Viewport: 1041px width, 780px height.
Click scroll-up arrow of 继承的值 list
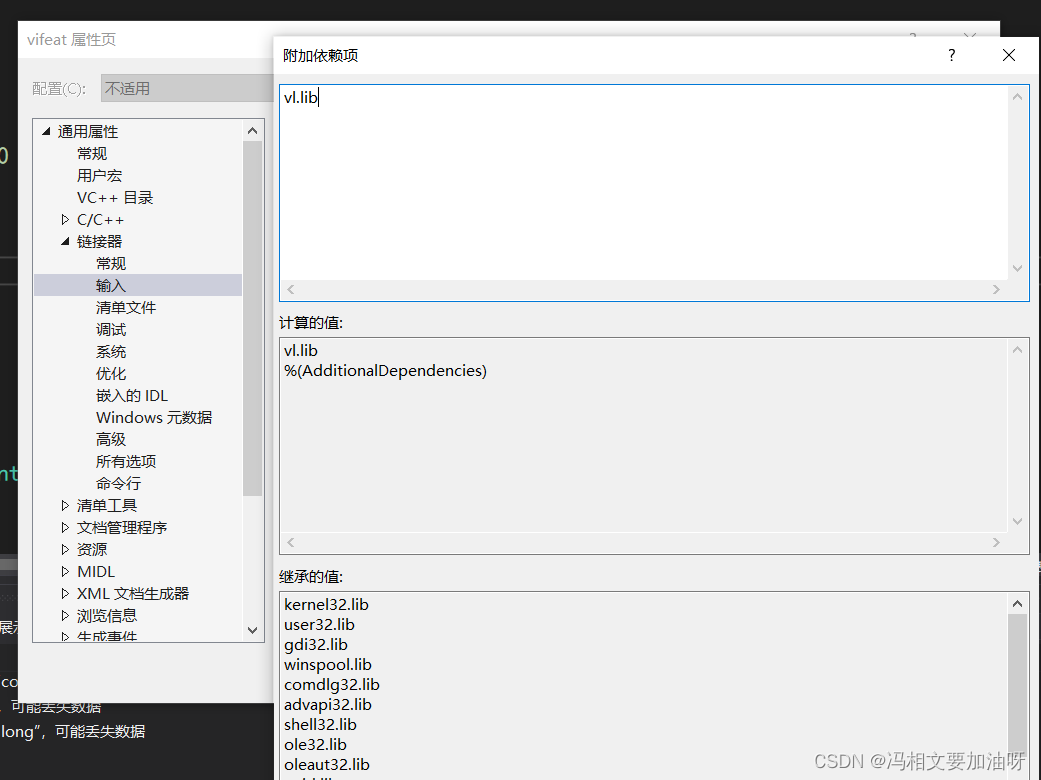point(1017,603)
